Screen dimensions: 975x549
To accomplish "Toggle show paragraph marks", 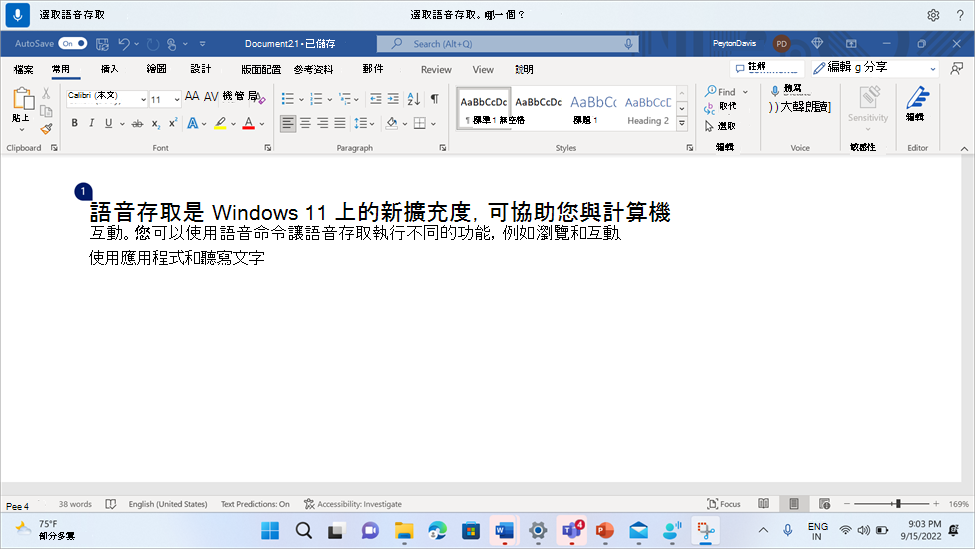I will [435, 99].
